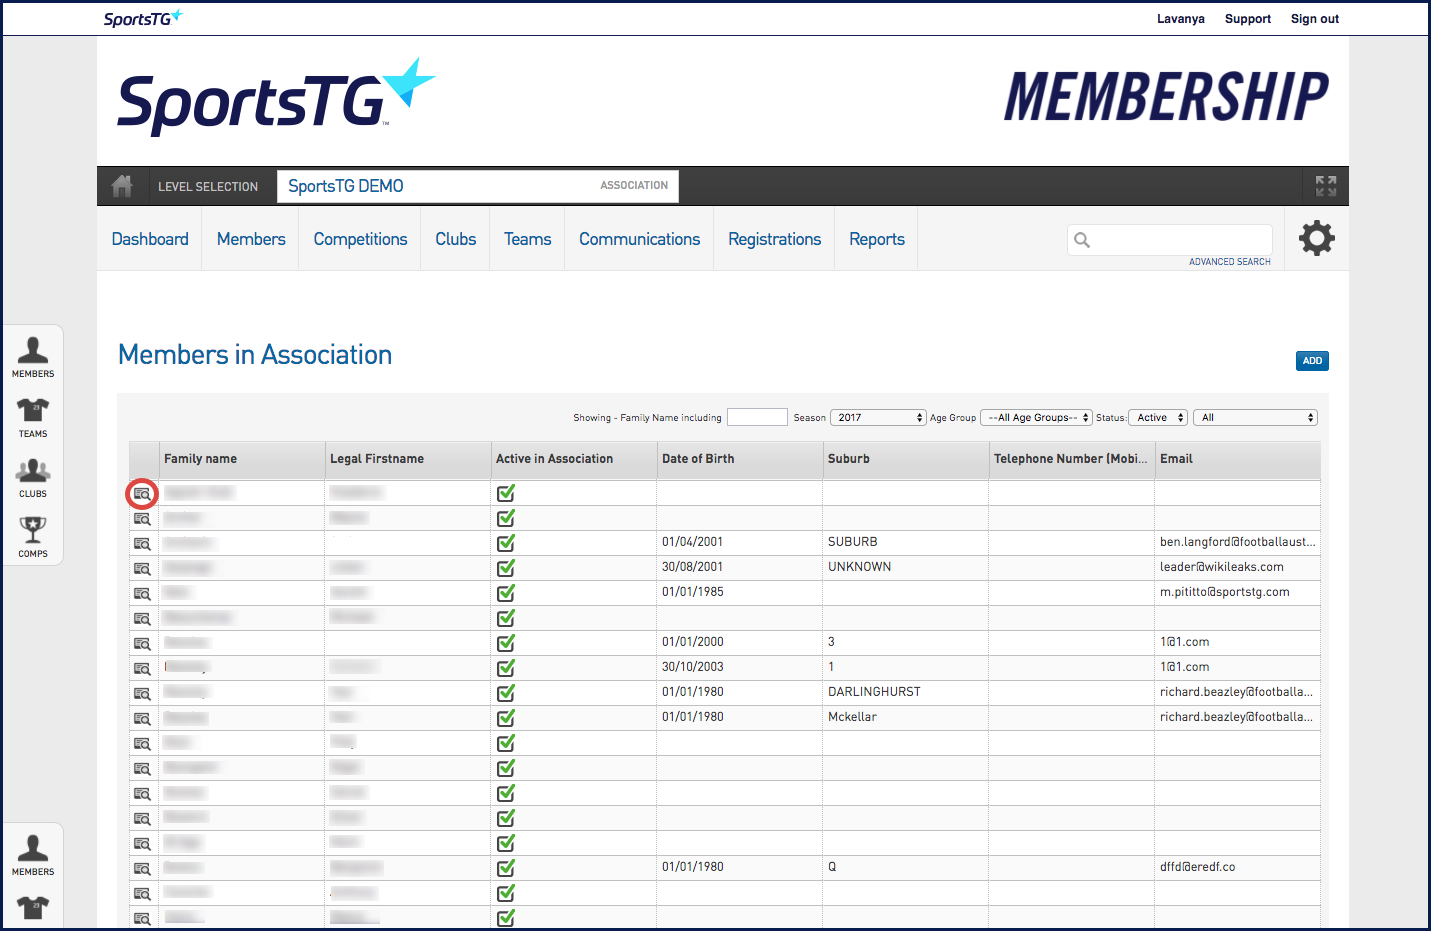
Task: Open settings with the gear icon
Action: coord(1316,238)
